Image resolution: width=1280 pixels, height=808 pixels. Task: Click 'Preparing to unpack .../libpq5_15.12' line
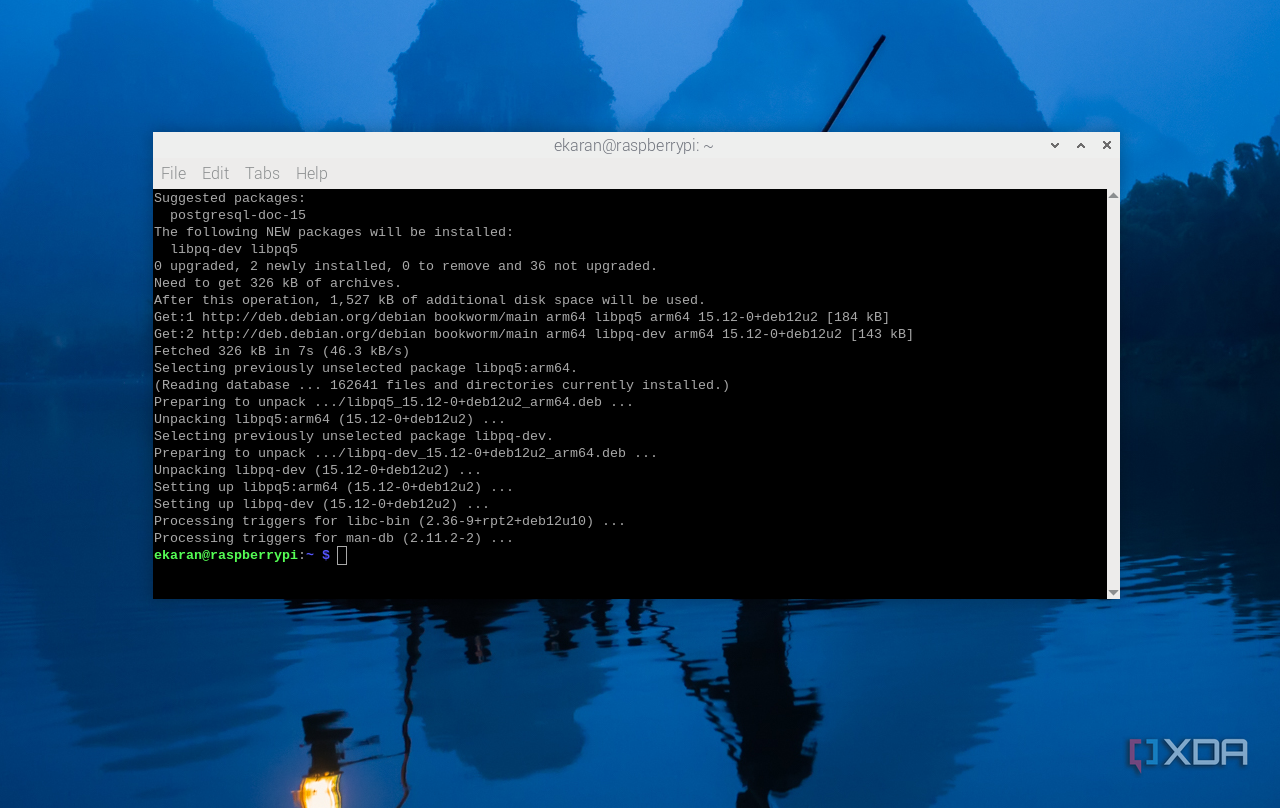click(x=394, y=402)
